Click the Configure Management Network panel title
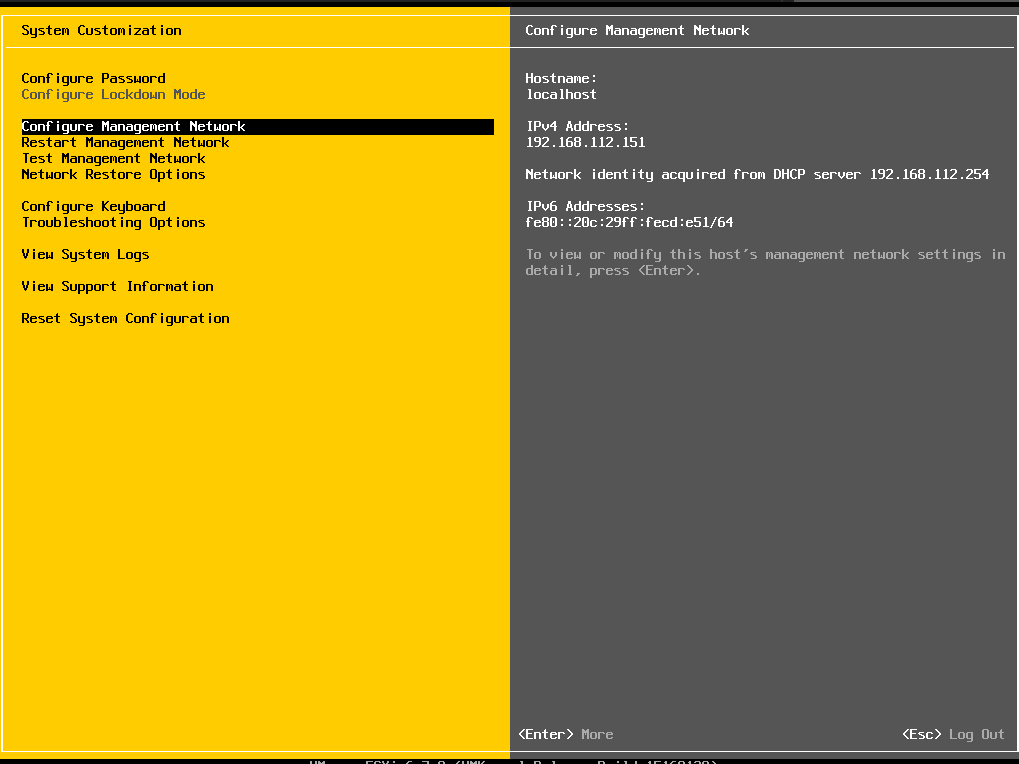The width and height of the screenshot is (1019, 764). tap(637, 31)
